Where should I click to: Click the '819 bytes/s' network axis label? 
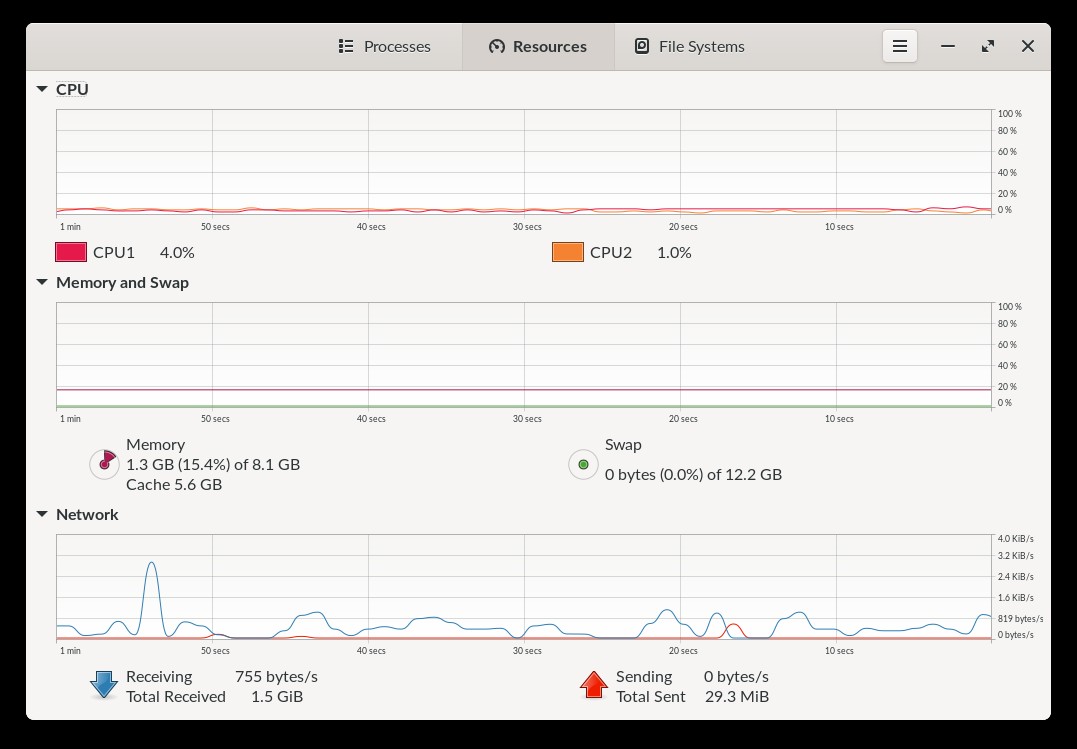point(1020,618)
